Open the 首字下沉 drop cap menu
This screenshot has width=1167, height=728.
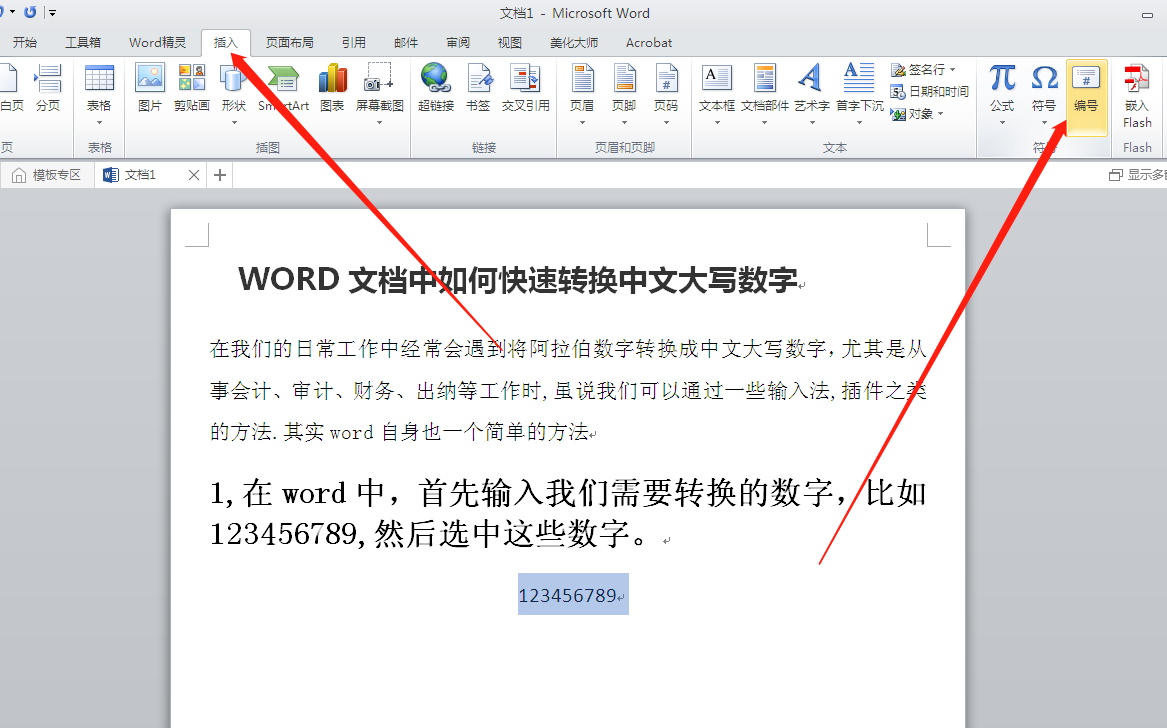pyautogui.click(x=860, y=94)
